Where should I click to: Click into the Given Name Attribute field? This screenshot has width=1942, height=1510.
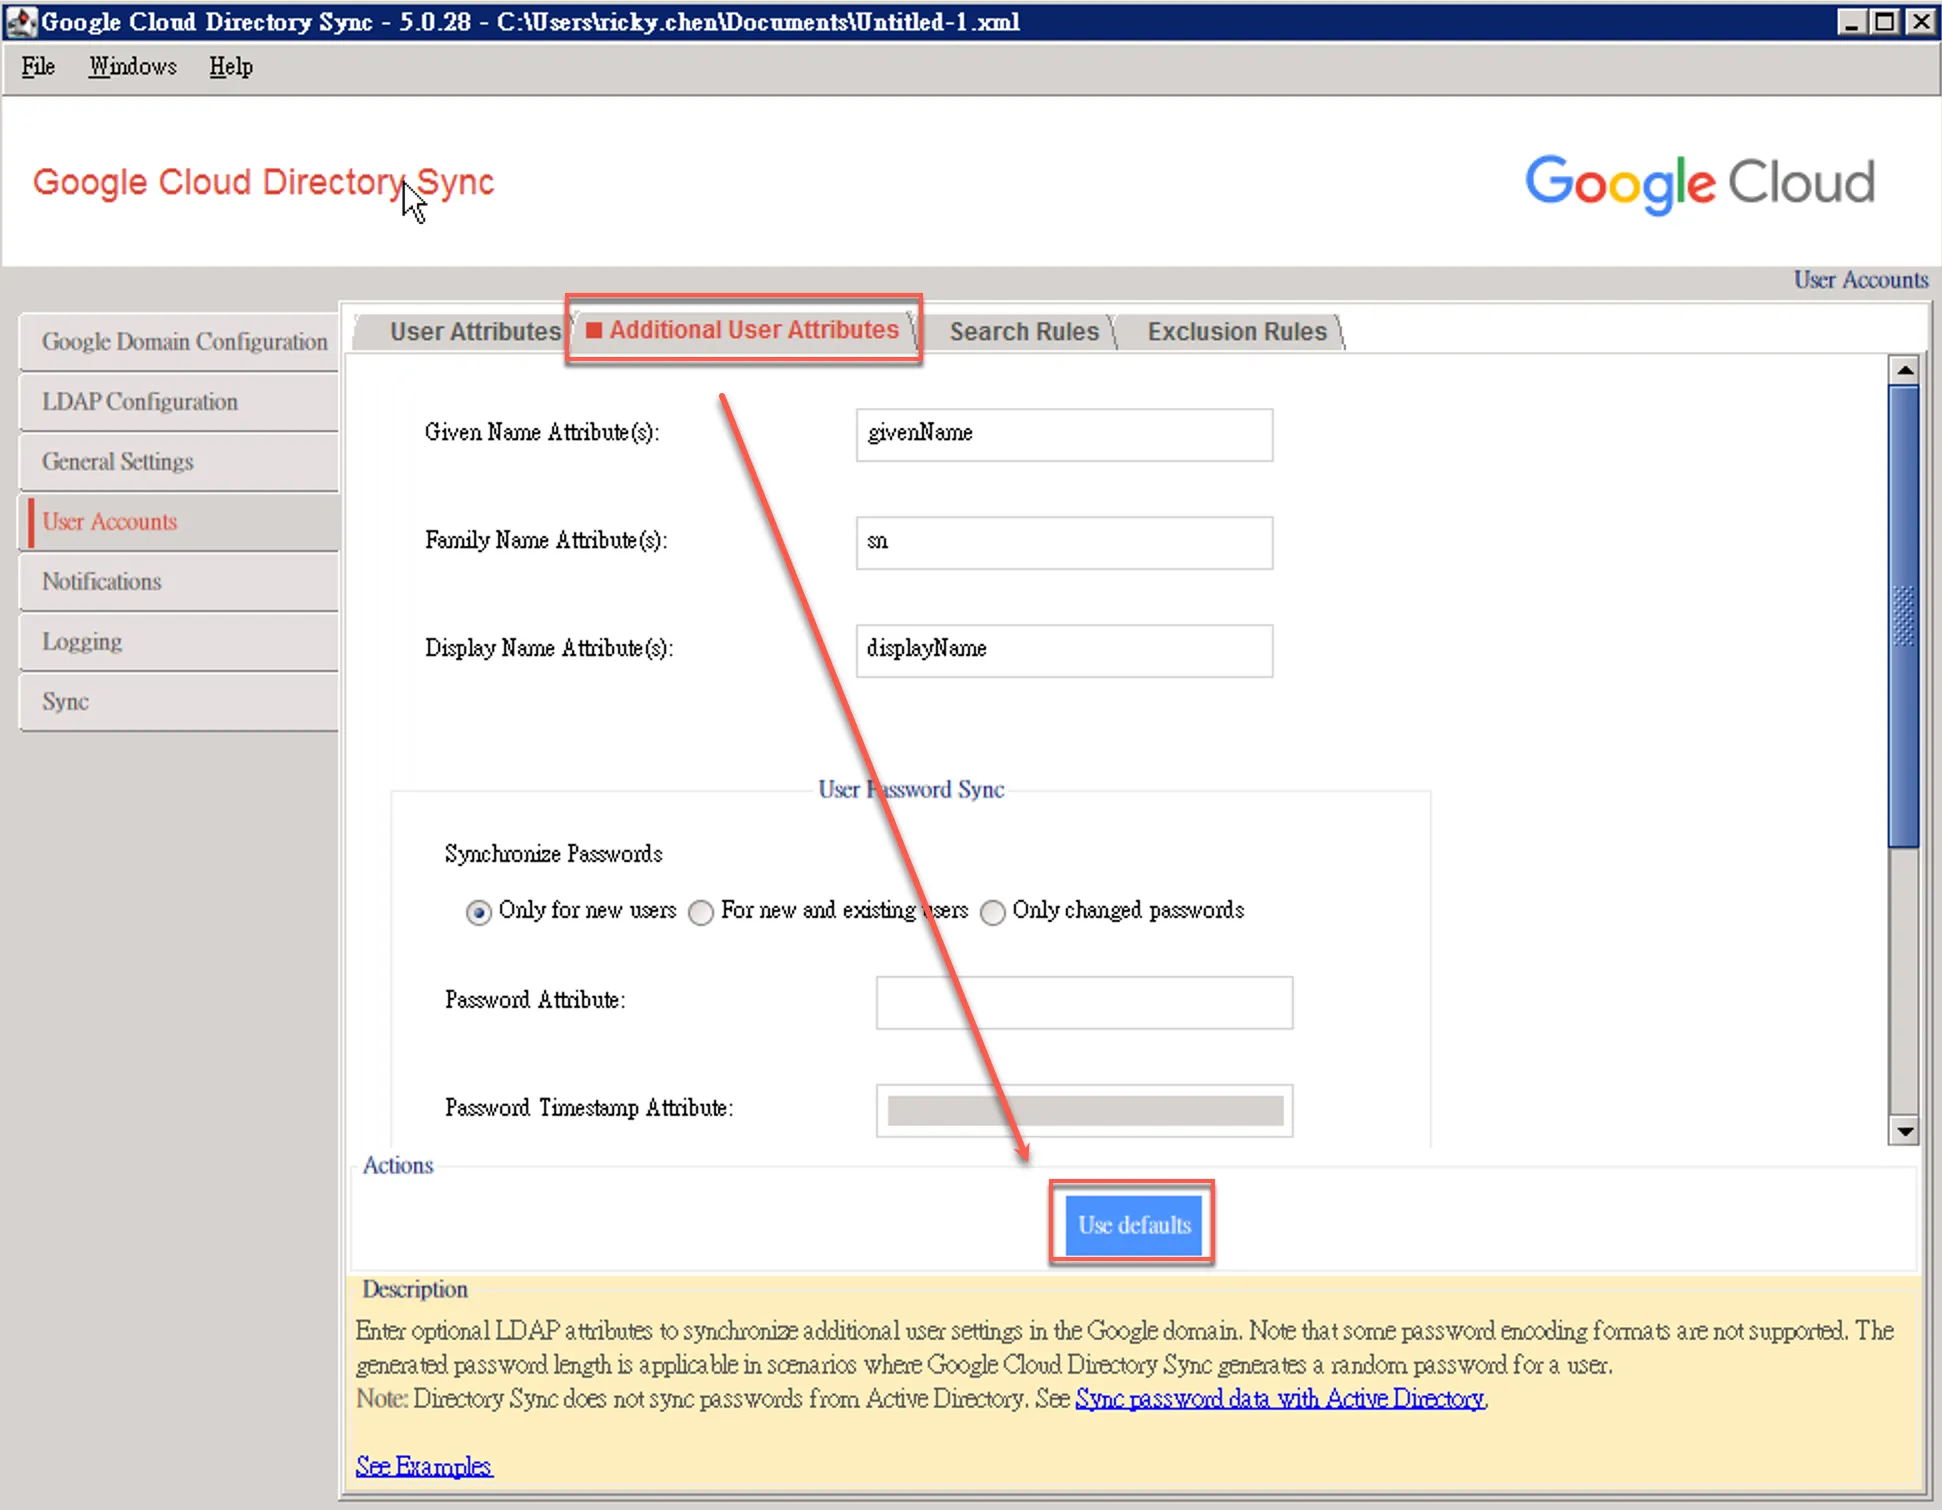pyautogui.click(x=1064, y=434)
